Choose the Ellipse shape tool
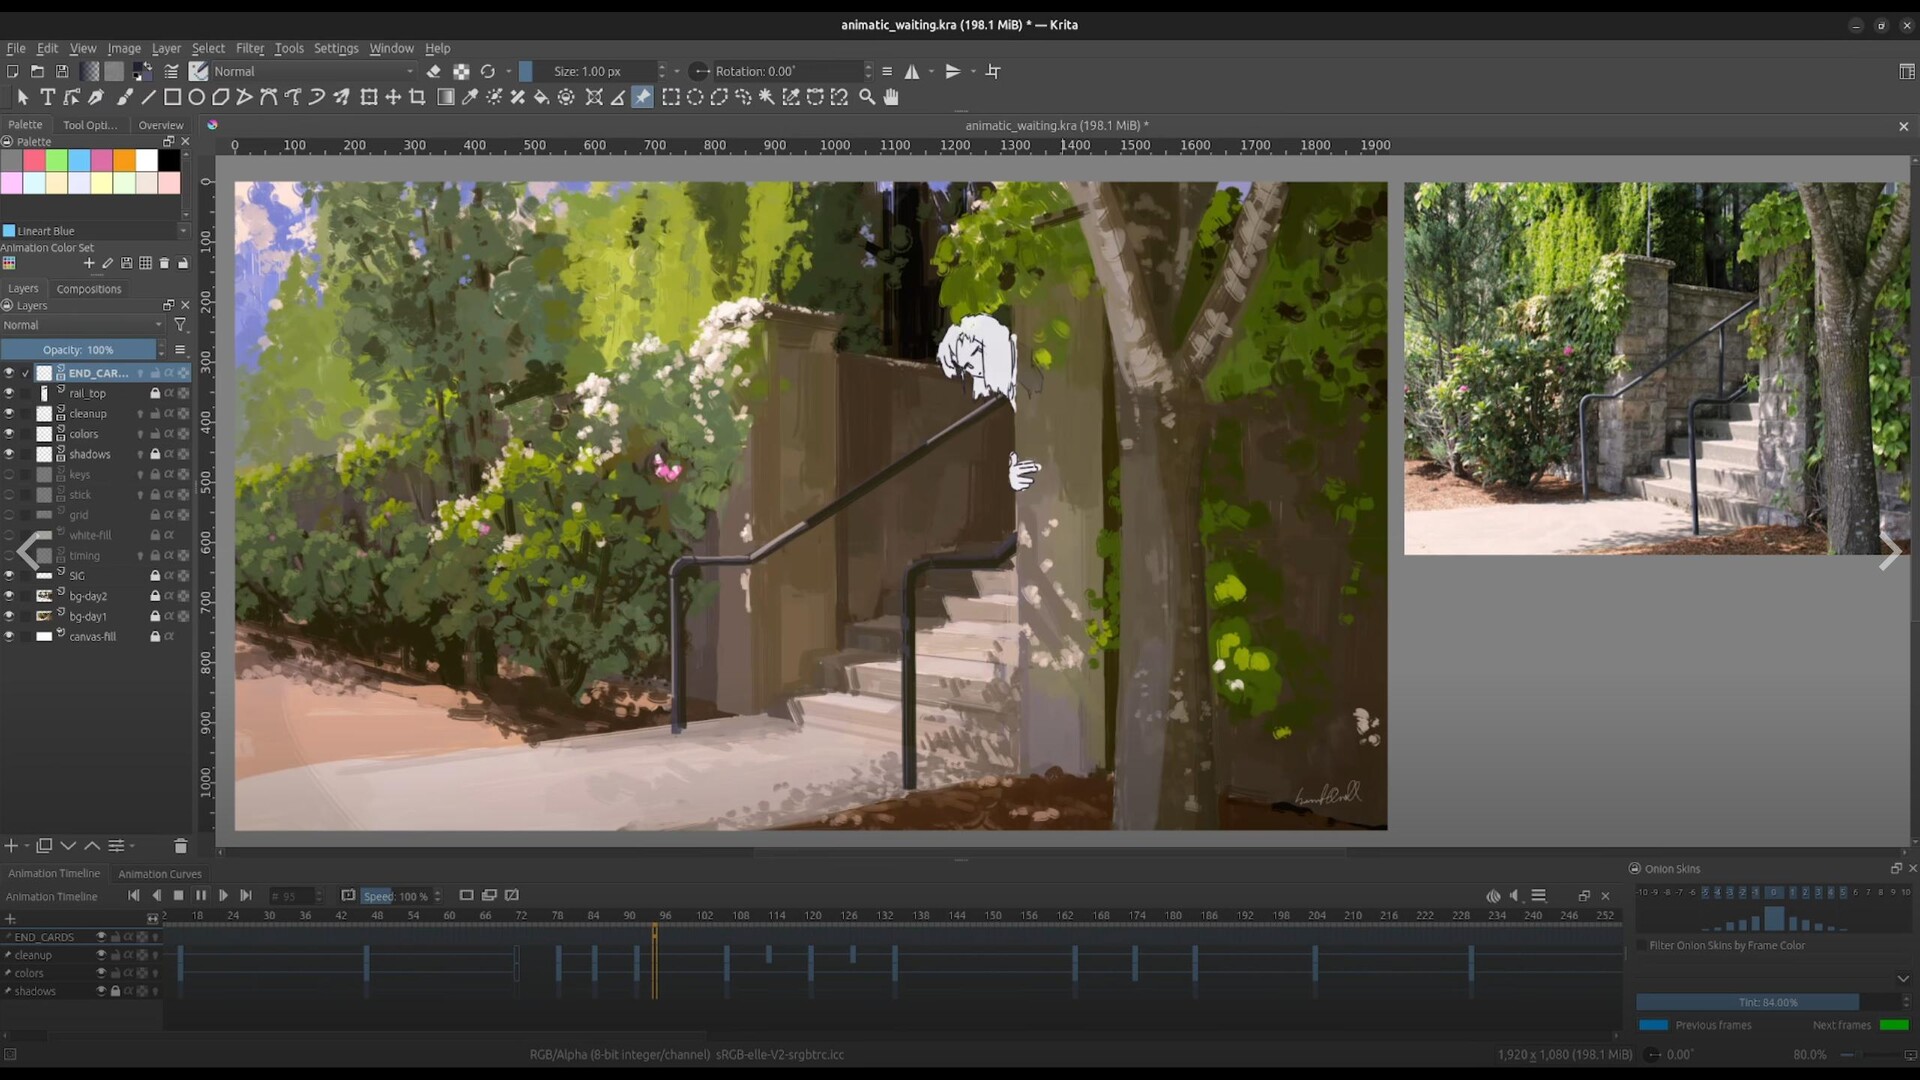This screenshot has height=1080, width=1920. tap(196, 97)
